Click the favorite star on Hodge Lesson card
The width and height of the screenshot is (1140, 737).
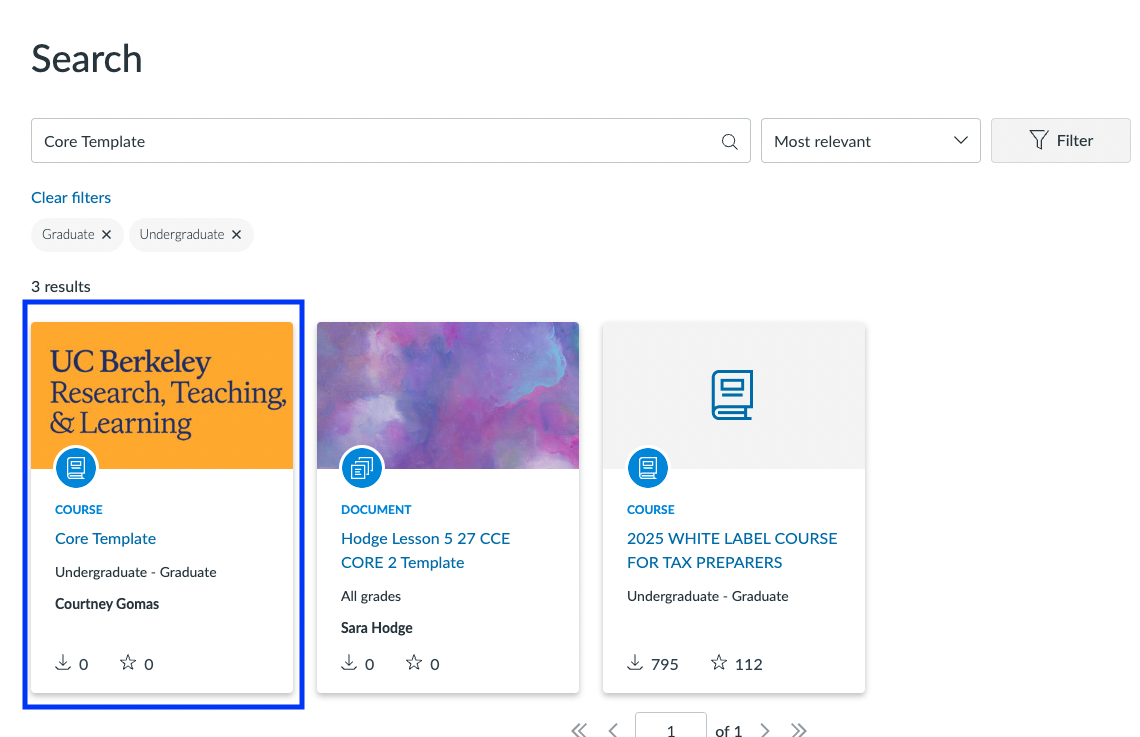click(x=414, y=663)
